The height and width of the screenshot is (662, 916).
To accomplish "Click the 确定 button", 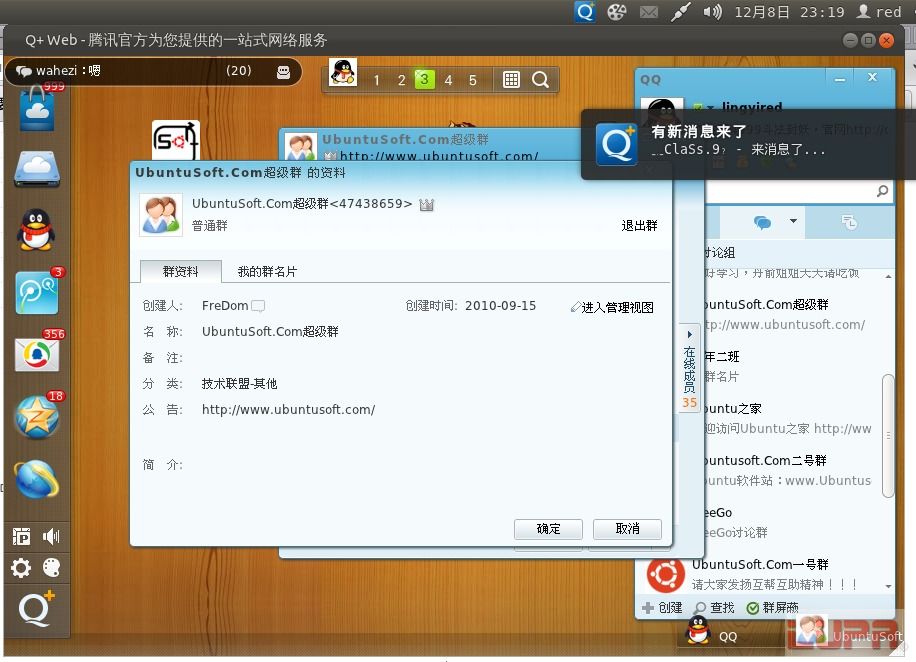I will (548, 529).
